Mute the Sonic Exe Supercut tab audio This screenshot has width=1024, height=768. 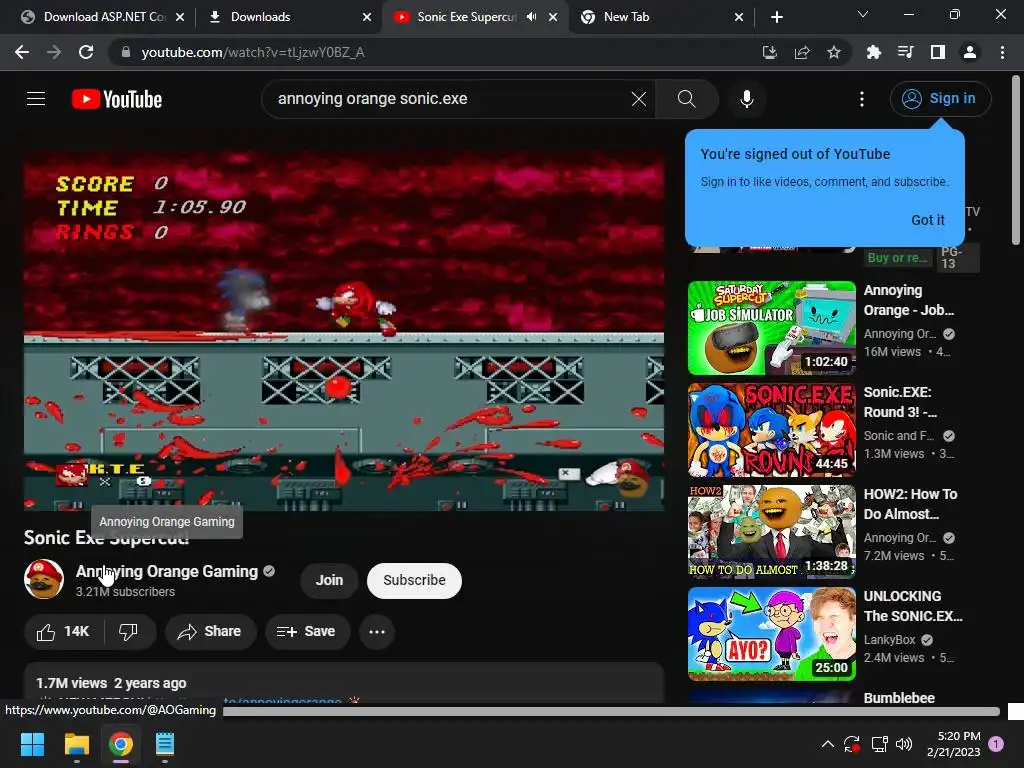click(532, 17)
